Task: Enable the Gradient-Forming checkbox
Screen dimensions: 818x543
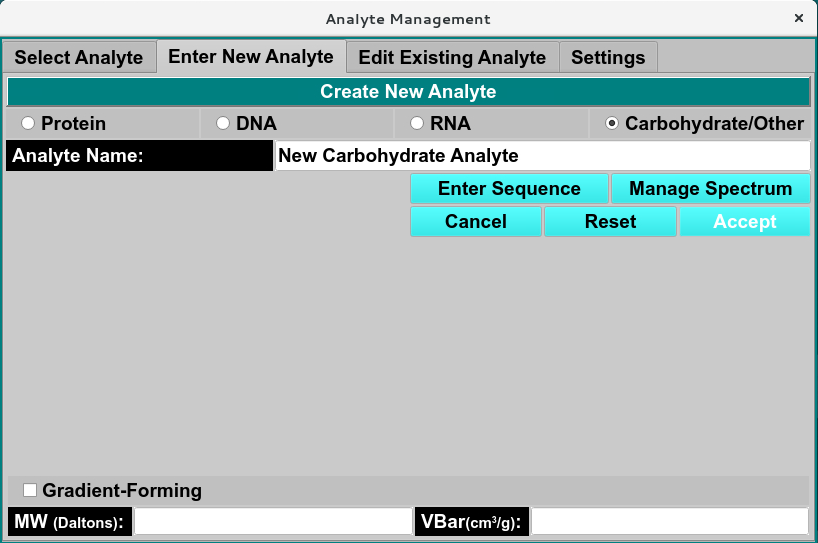Action: click(x=30, y=490)
